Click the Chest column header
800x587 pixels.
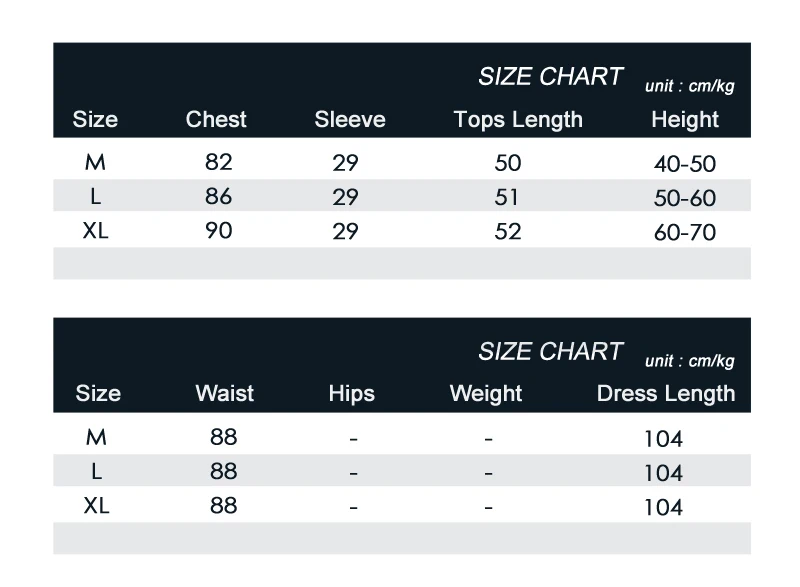(x=216, y=119)
